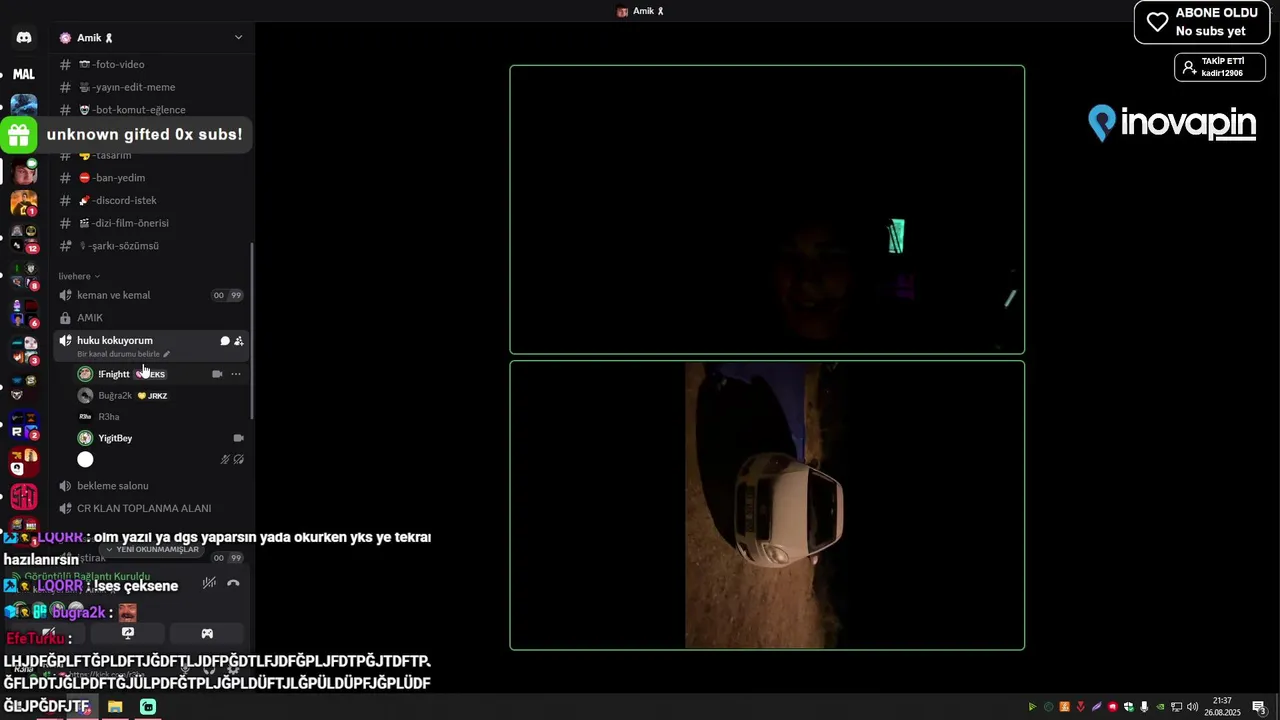Image resolution: width=1280 pixels, height=720 pixels.
Task: Join CR KLAN TOPLANMA ALANI channel
Action: [x=152, y=508]
